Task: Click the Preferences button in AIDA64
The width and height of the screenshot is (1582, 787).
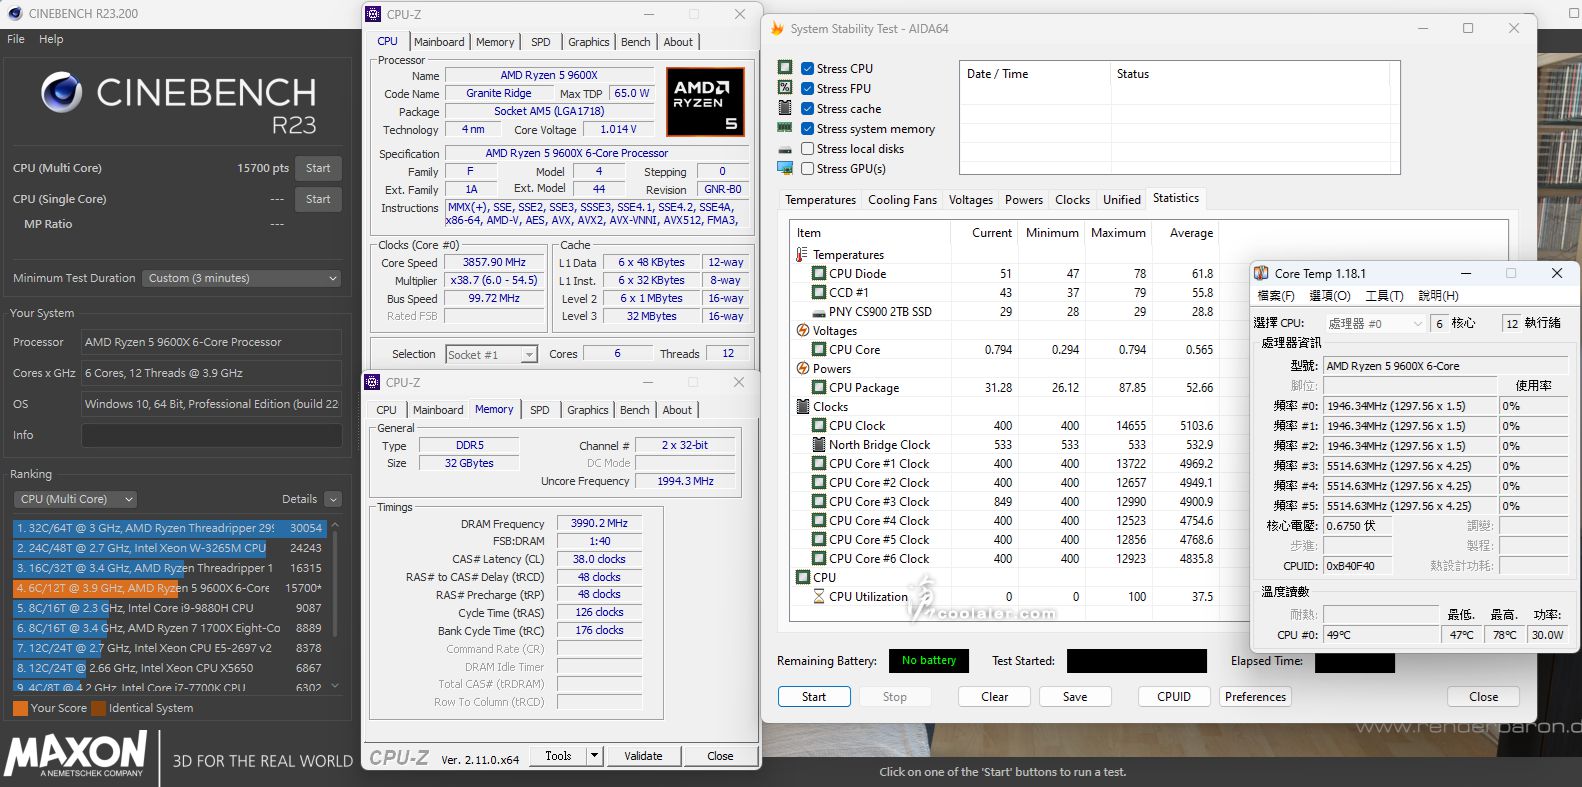Action: pos(1255,697)
